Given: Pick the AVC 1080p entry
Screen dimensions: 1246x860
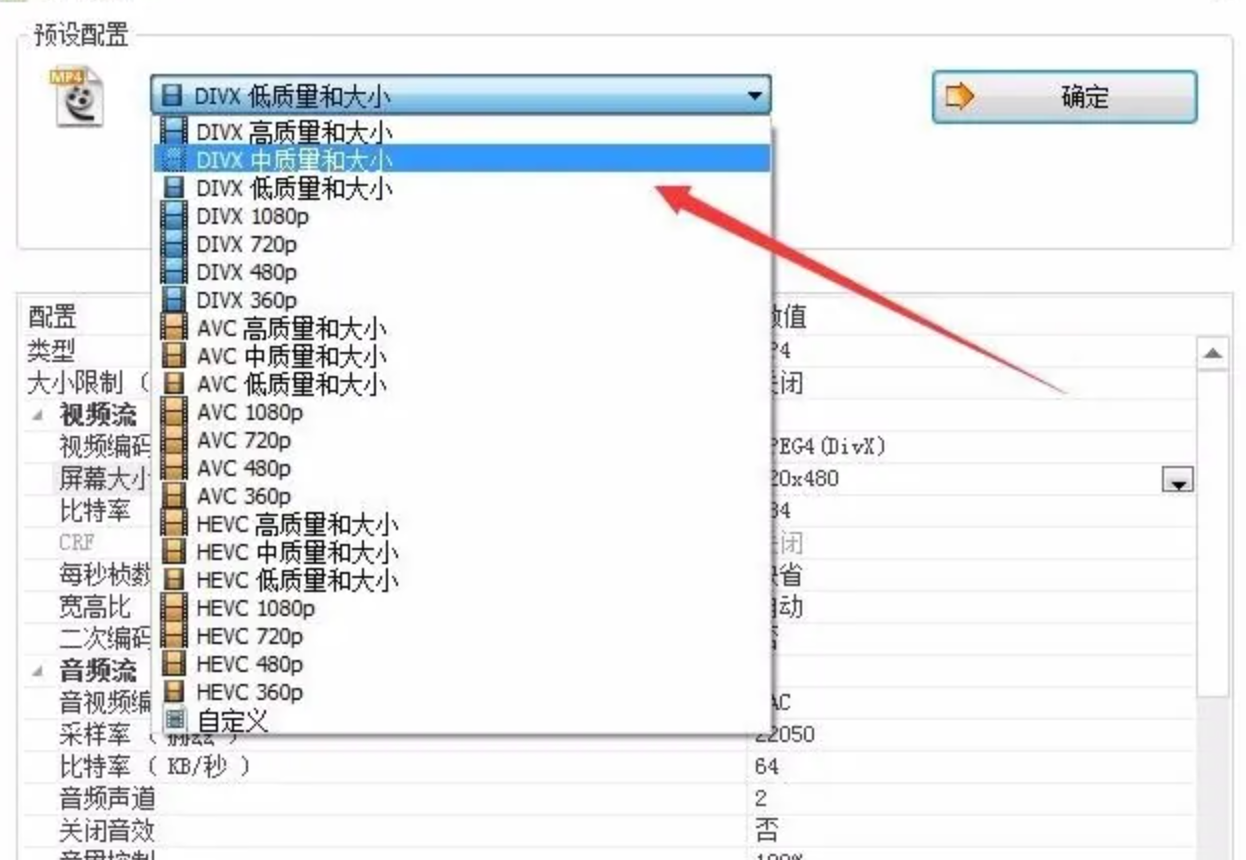Looking at the screenshot, I should (x=462, y=411).
